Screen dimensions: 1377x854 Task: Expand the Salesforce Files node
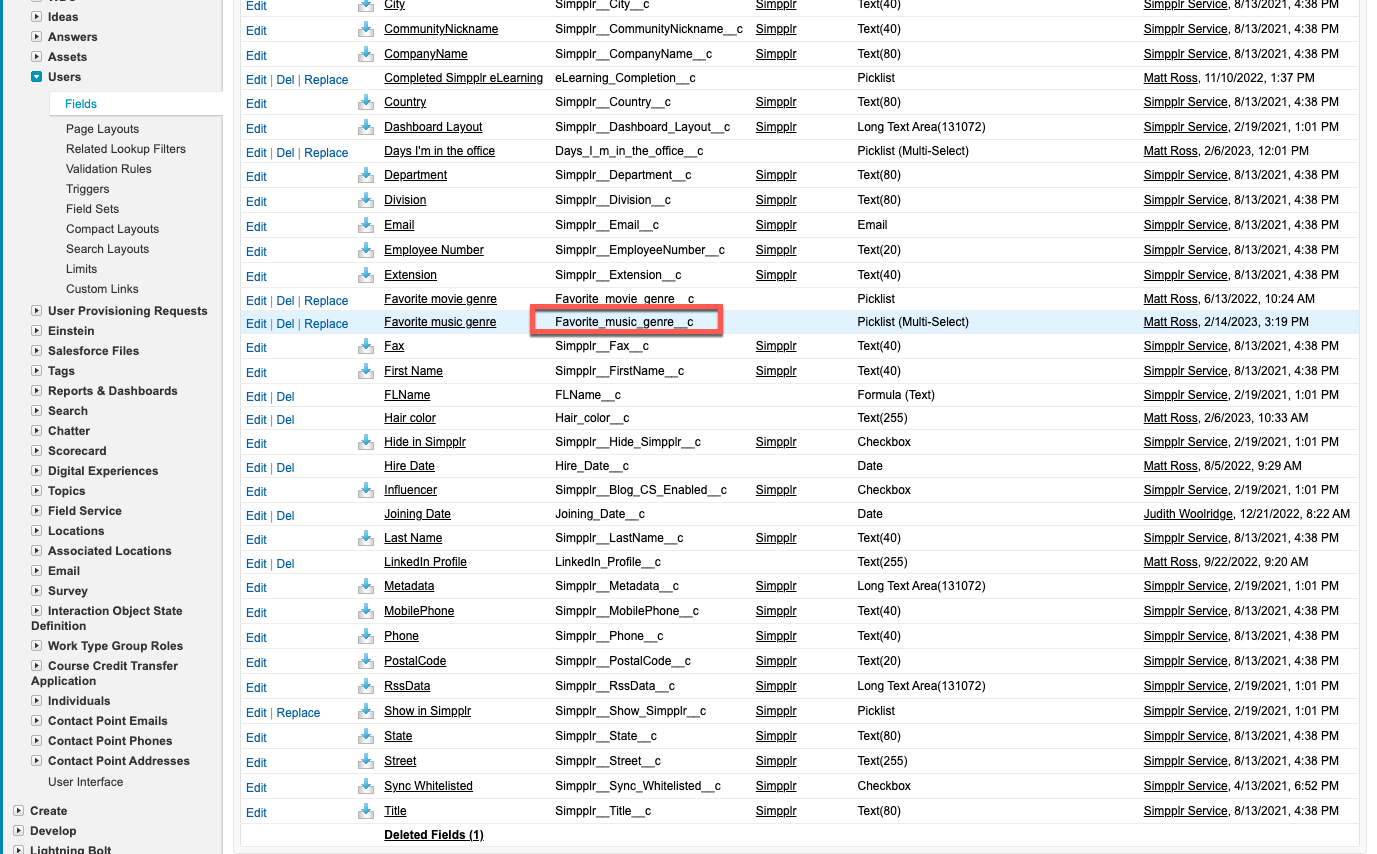tap(37, 351)
